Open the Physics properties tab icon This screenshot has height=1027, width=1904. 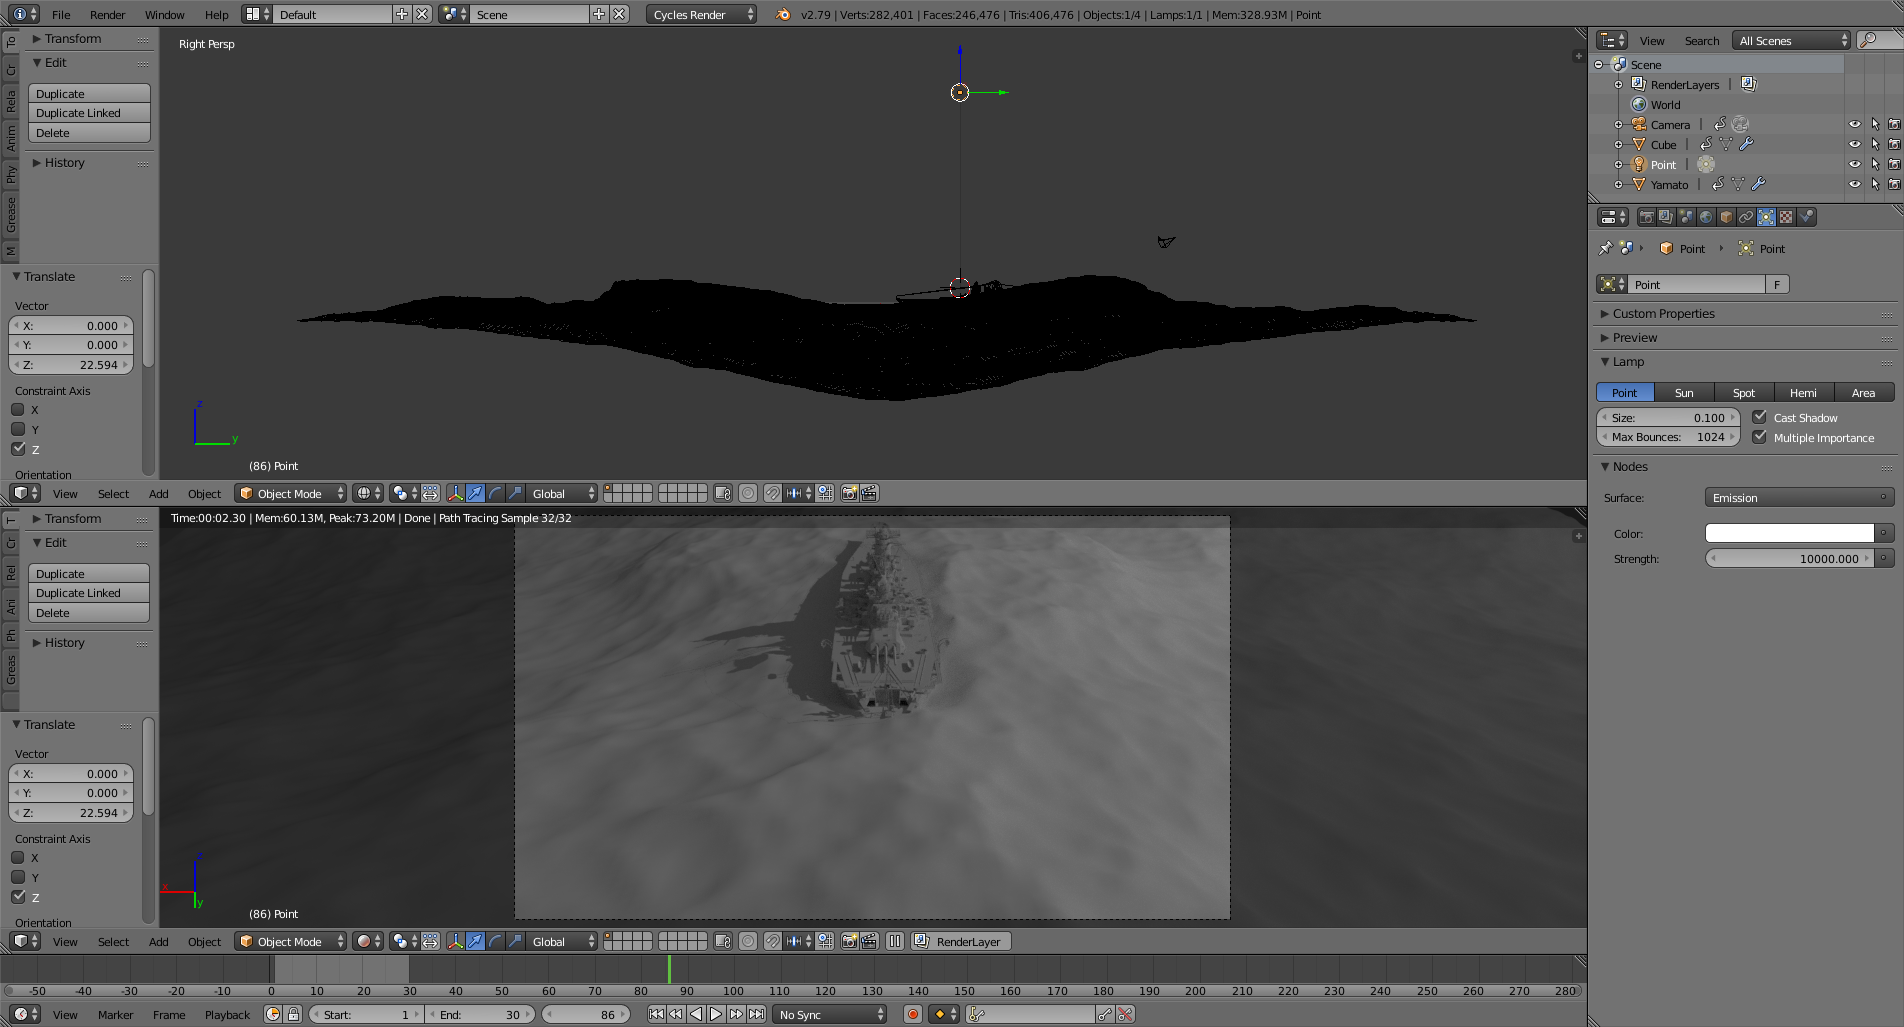click(1806, 217)
